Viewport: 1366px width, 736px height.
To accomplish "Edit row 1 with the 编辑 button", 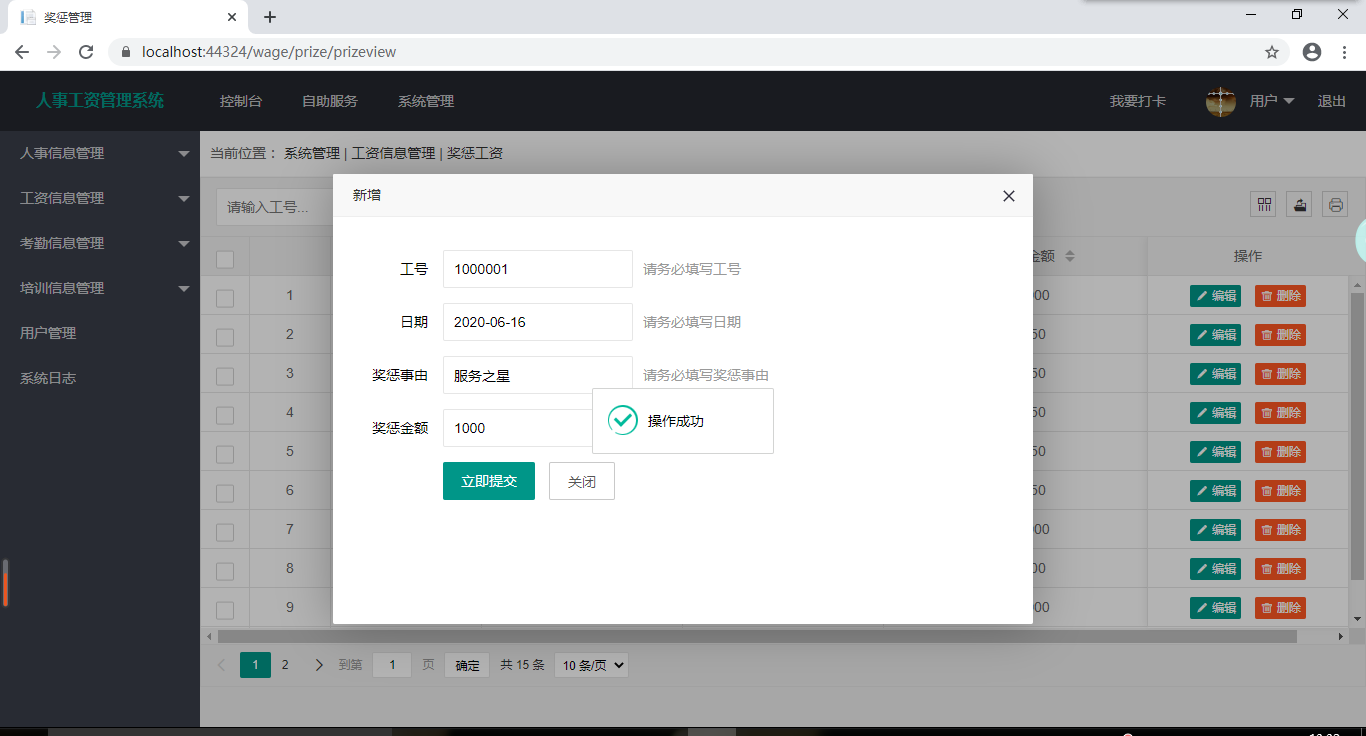I will pos(1215,296).
